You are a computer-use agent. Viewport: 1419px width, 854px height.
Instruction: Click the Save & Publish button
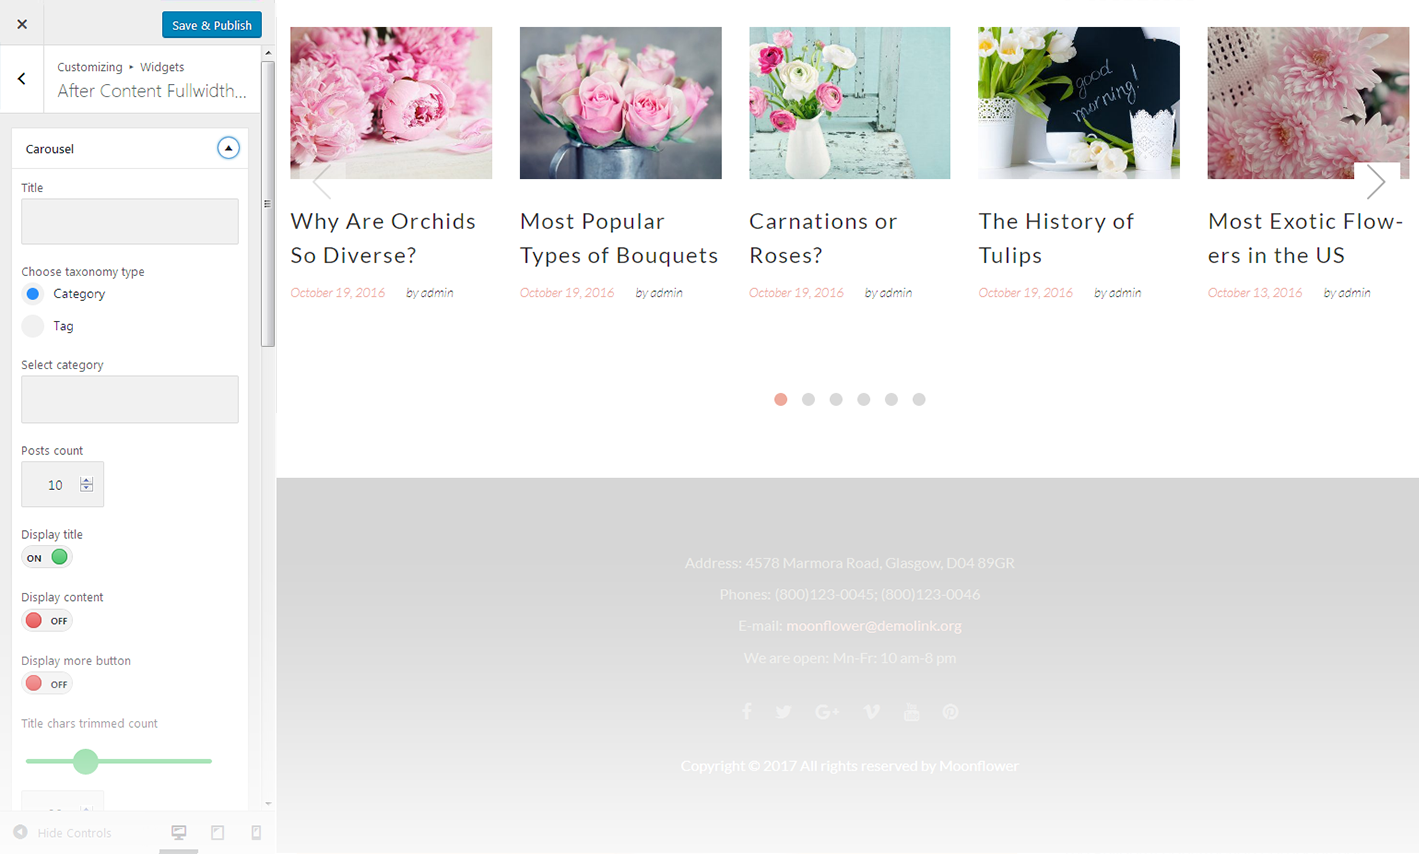212,25
